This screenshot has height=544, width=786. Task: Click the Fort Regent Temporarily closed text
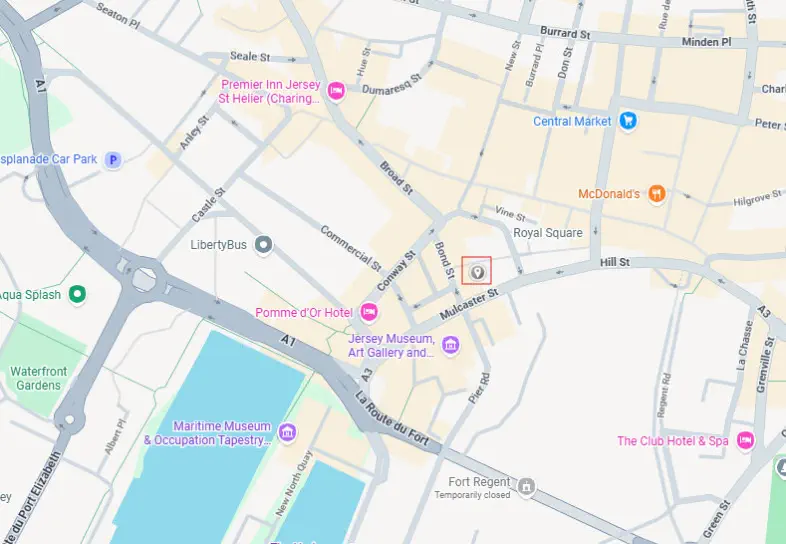click(x=472, y=488)
